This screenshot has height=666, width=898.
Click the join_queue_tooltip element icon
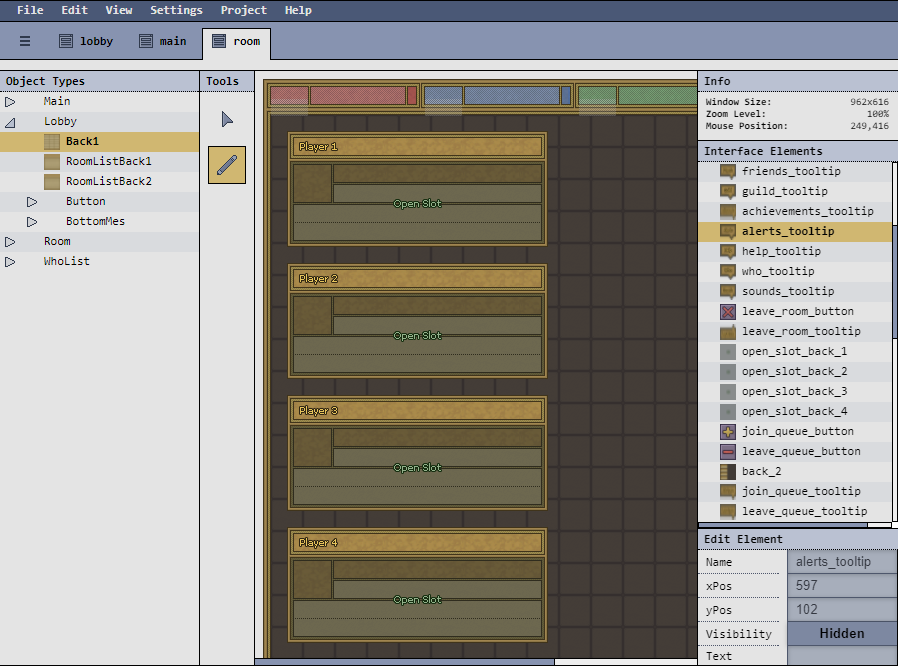tap(728, 491)
